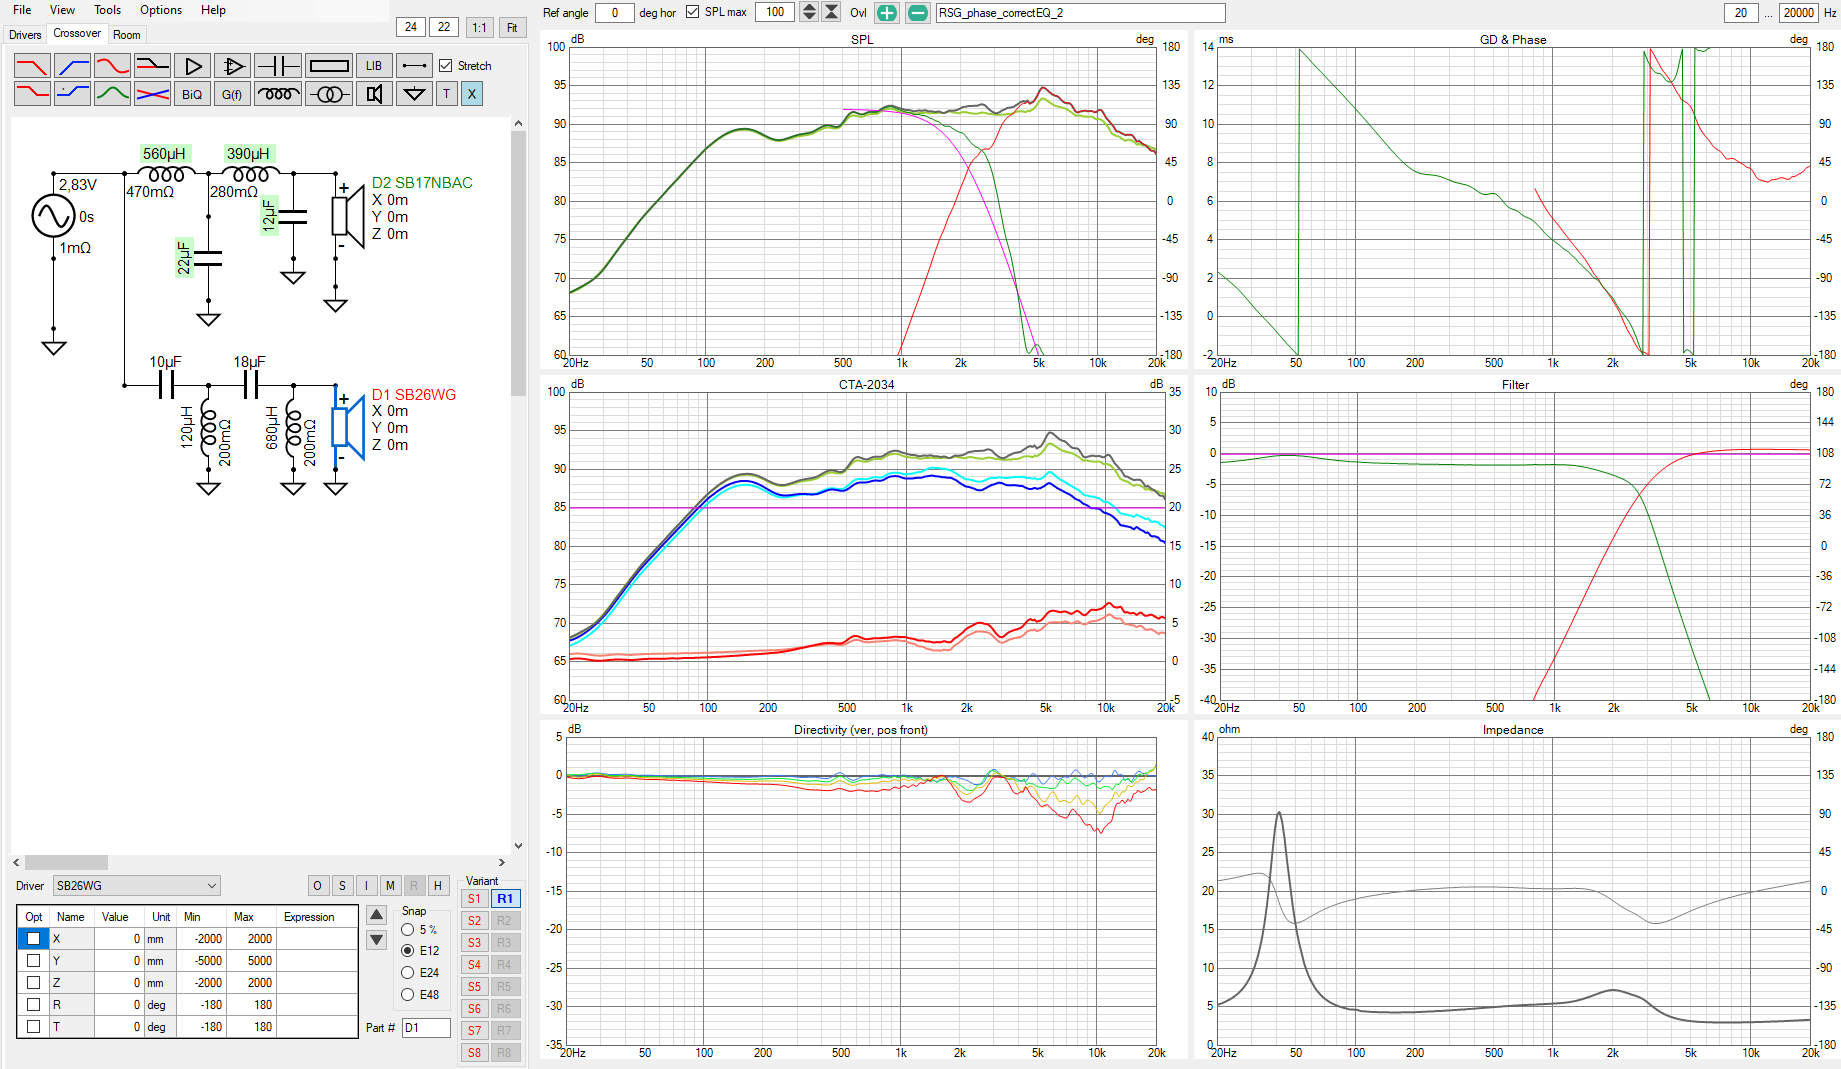Select the E24 snap radio button

click(408, 972)
